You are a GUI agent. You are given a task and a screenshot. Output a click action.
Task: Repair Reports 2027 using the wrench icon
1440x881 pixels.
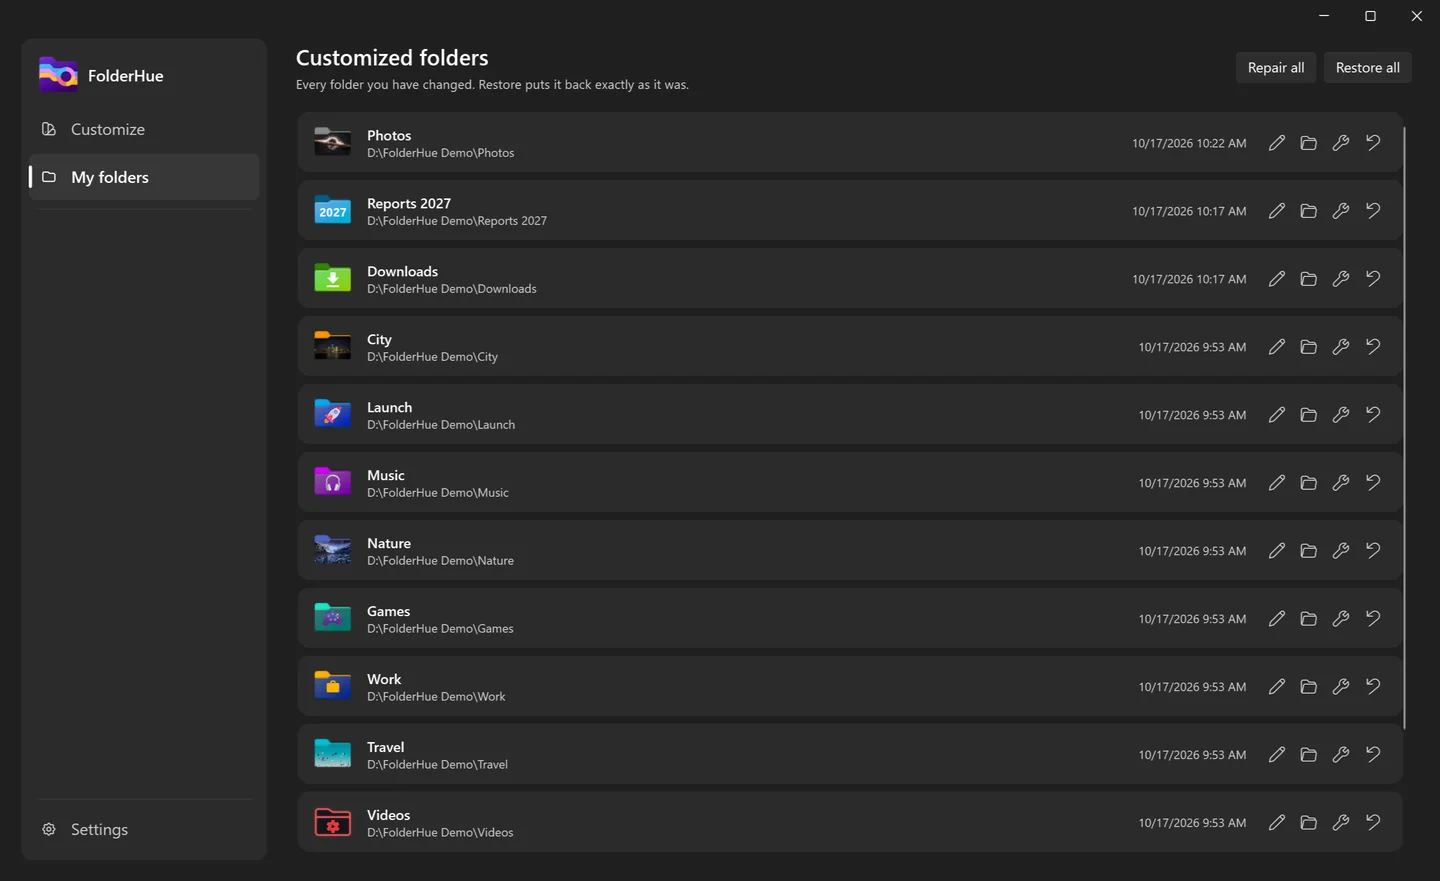pyautogui.click(x=1340, y=211)
